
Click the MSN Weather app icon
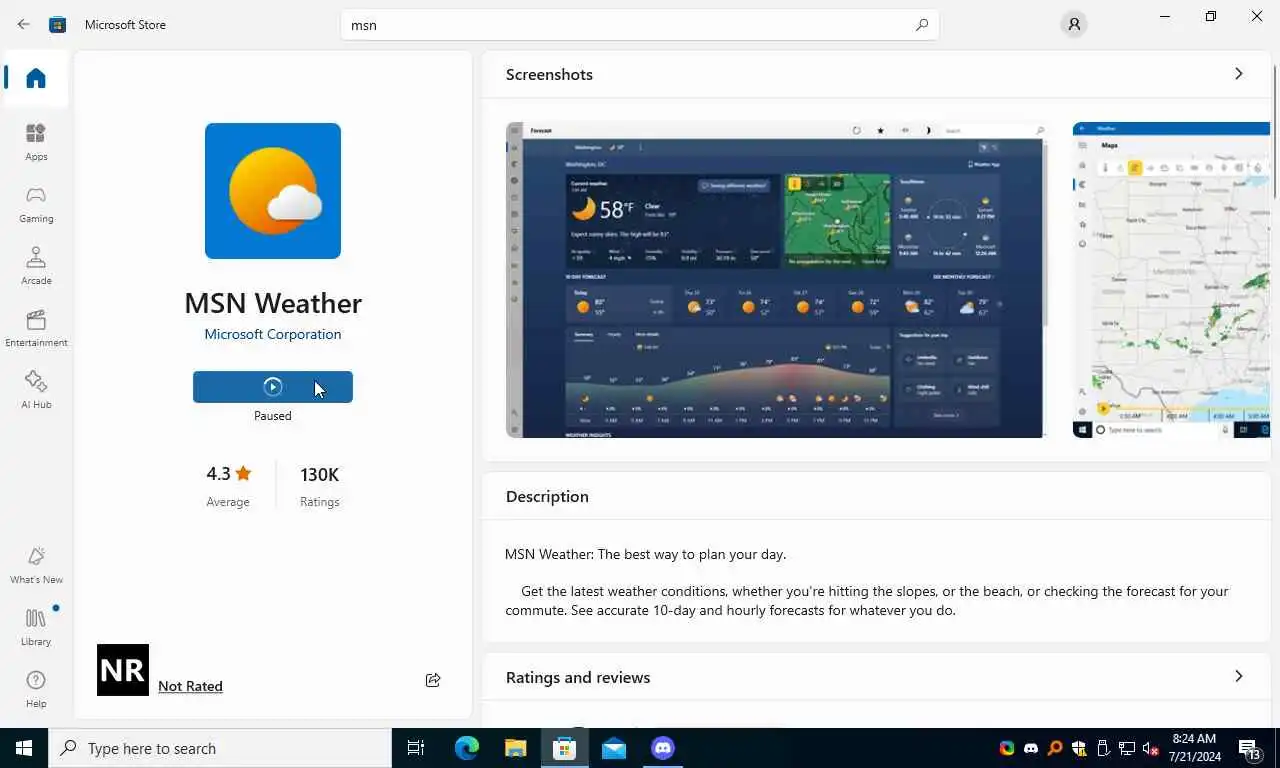[x=273, y=191]
